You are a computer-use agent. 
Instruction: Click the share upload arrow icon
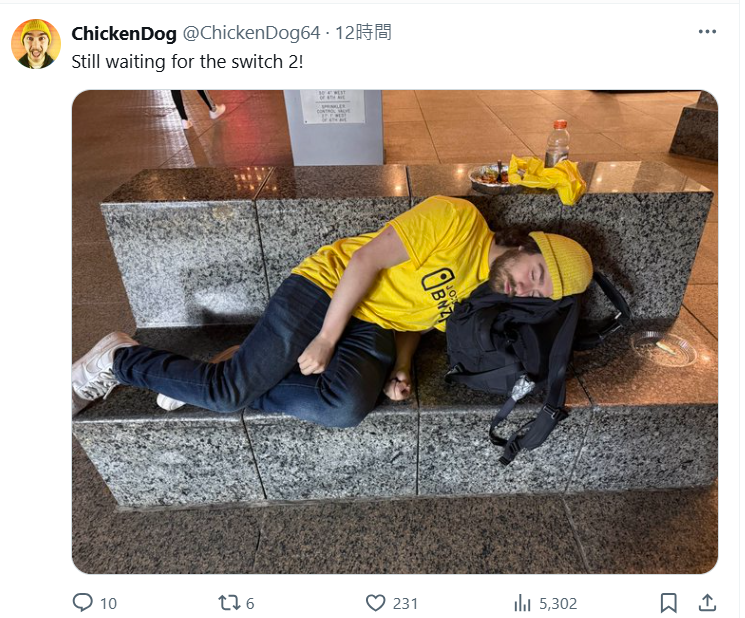click(707, 602)
